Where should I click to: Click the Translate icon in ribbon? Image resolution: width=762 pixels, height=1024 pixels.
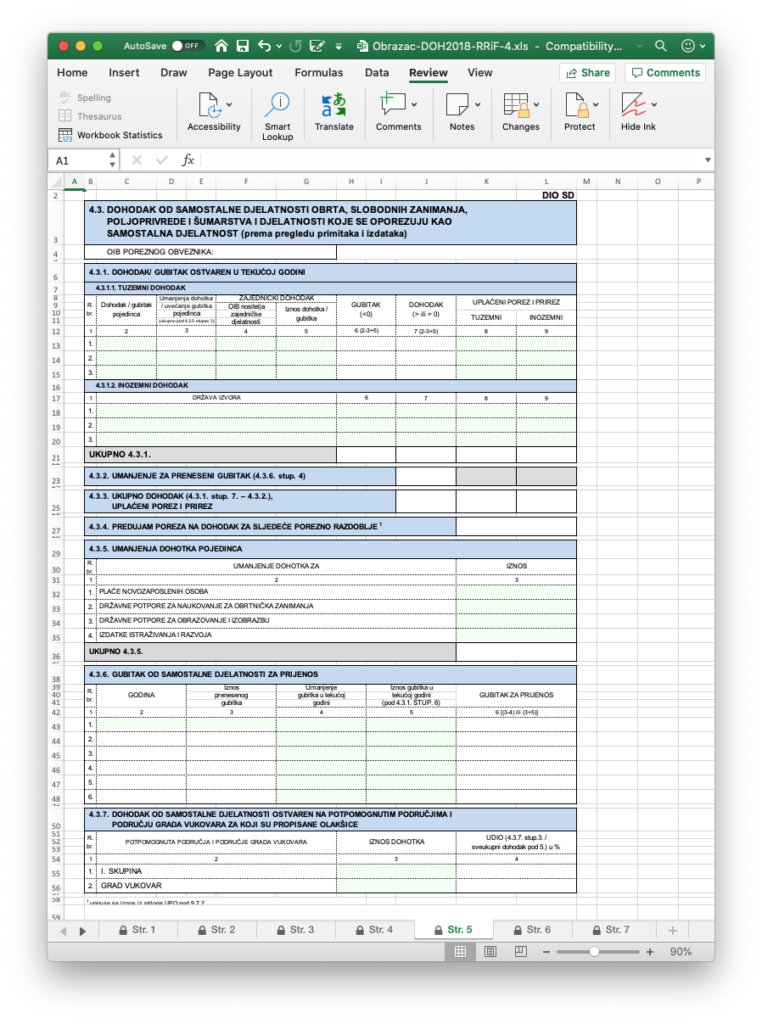click(x=334, y=116)
